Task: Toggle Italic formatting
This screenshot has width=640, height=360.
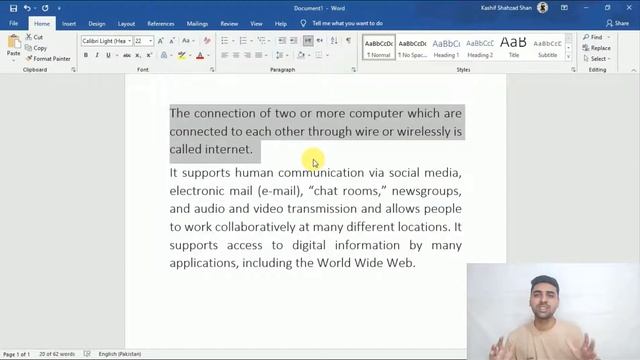Action: coord(97,55)
